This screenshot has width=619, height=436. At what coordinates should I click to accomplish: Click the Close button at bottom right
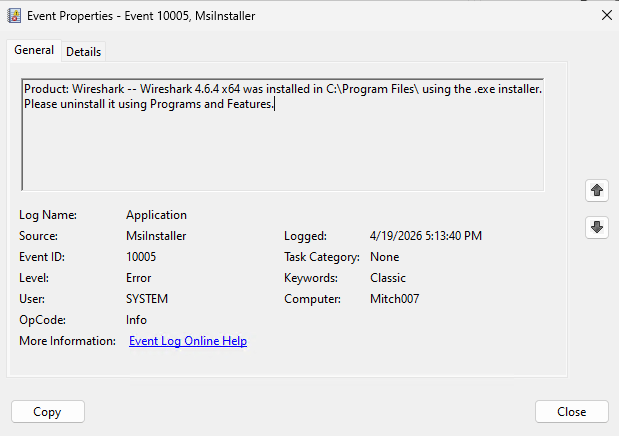[x=571, y=411]
